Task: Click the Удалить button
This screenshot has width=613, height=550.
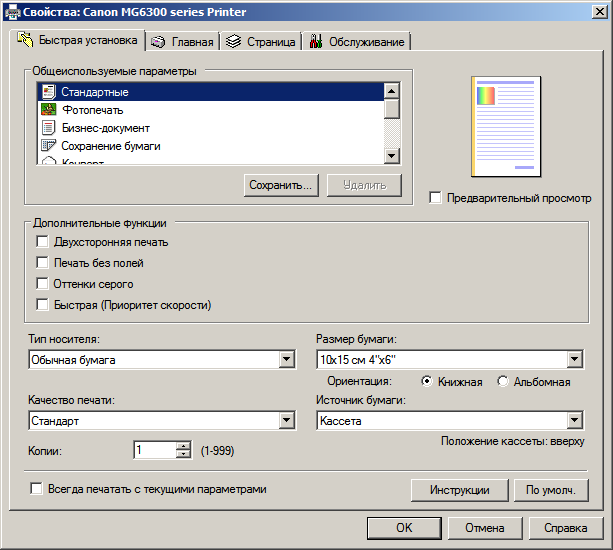Action: (x=364, y=185)
